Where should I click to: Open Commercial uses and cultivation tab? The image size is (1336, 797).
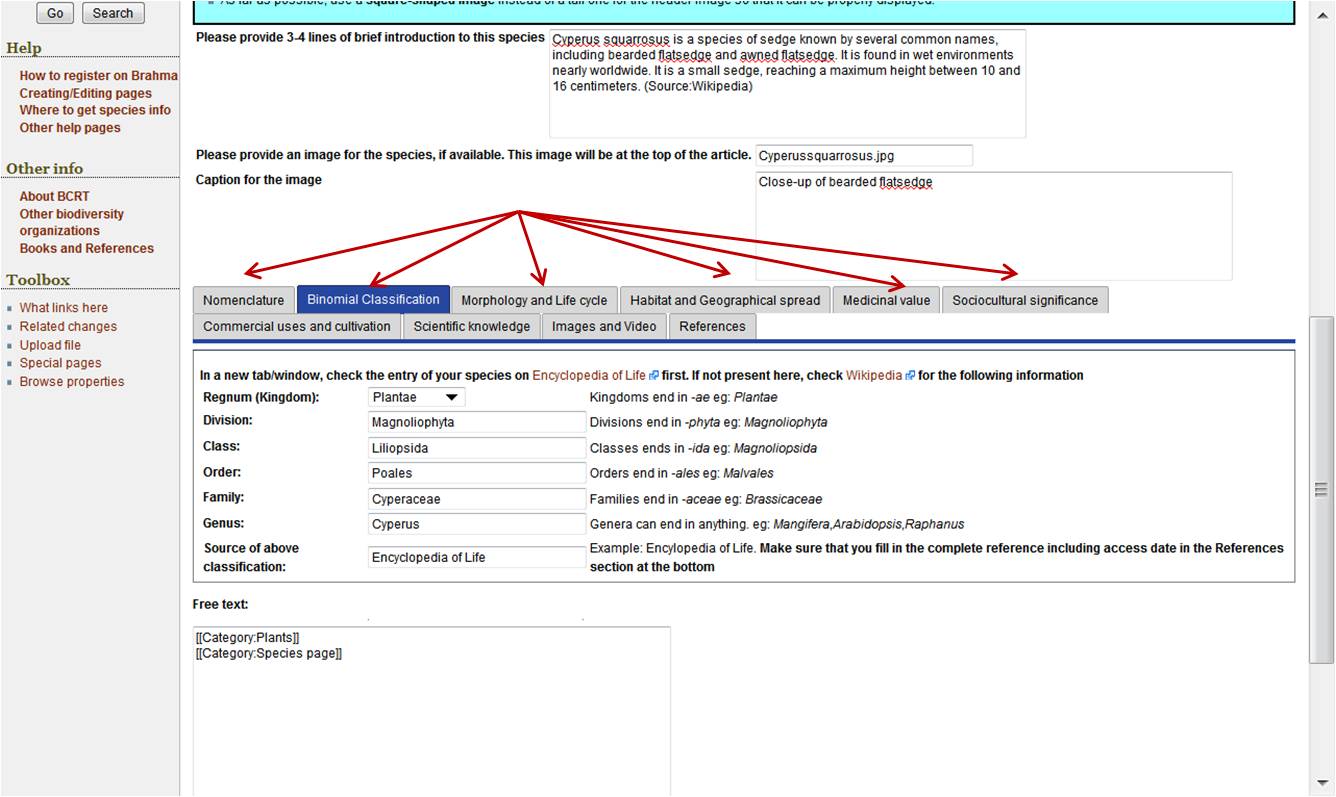click(x=297, y=326)
